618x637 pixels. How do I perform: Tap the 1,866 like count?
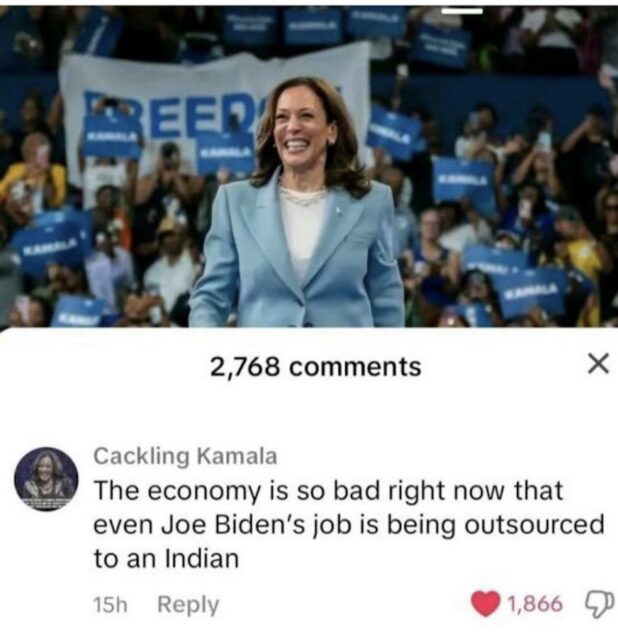[x=535, y=604]
